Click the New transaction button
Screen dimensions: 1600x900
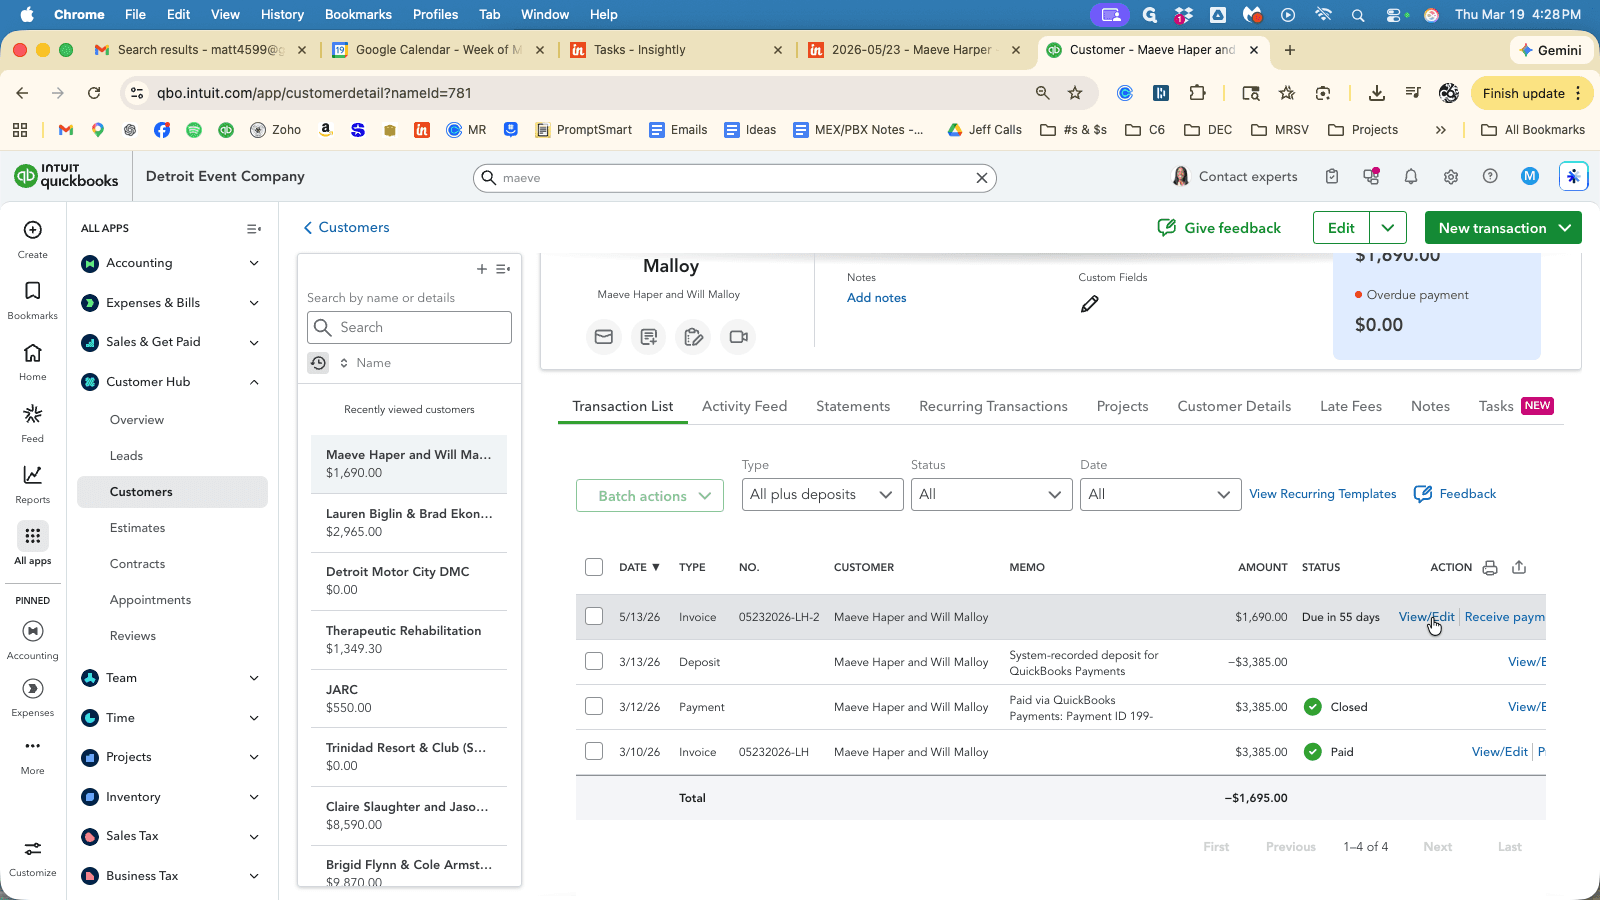(x=1503, y=228)
